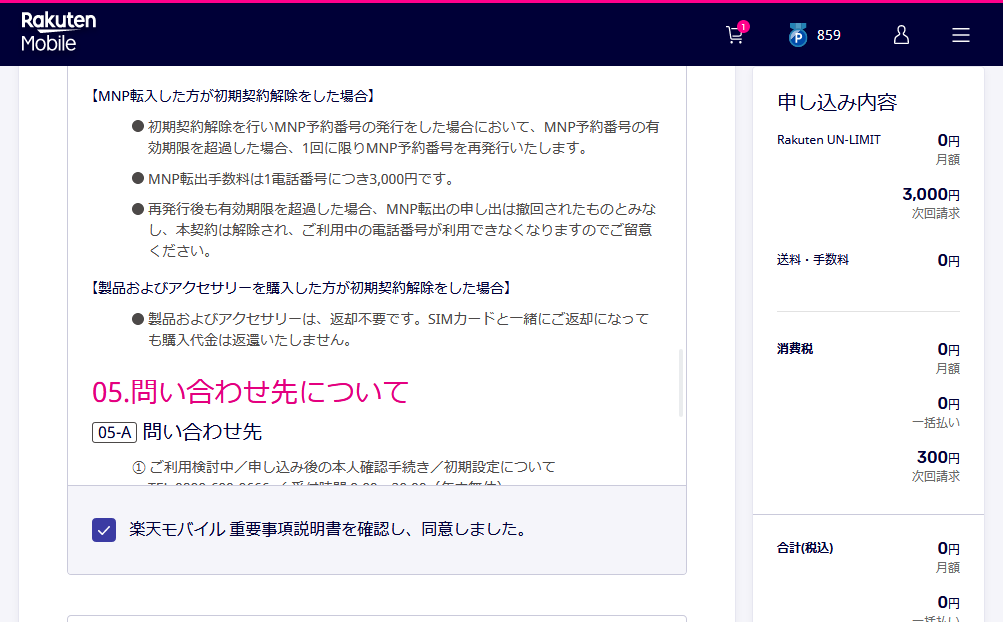
Task: Click the 楽天モバイル 重要事項説明書を確認し、同意しました label
Action: click(x=329, y=529)
